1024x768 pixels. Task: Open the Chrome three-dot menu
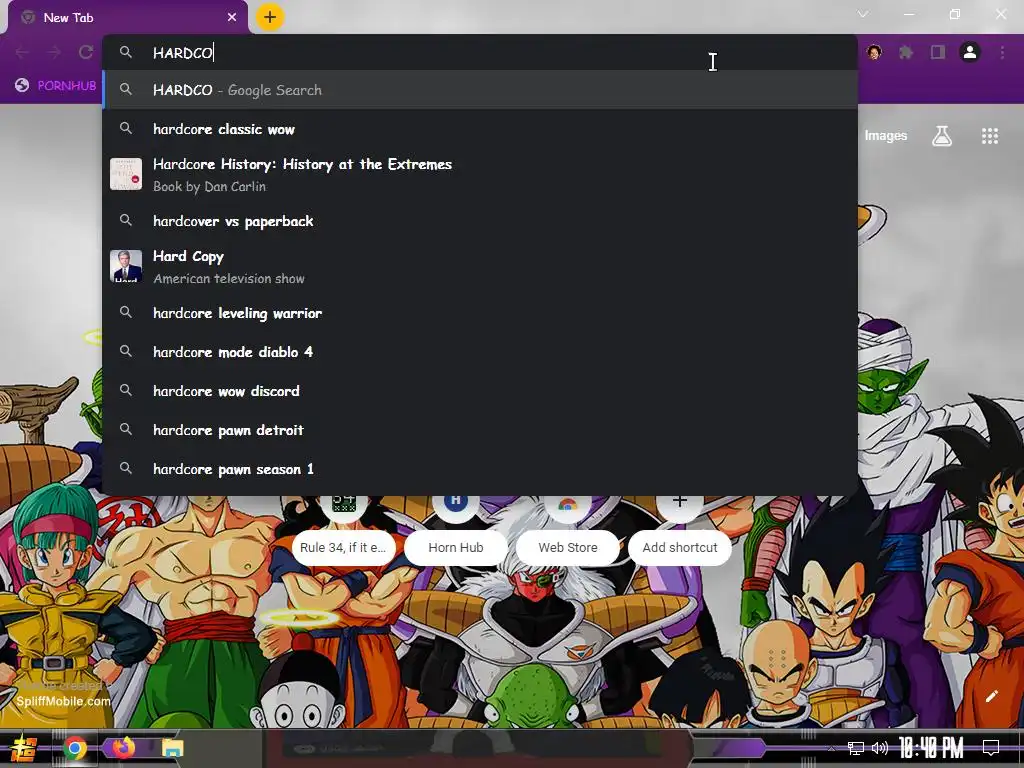[x=1002, y=52]
